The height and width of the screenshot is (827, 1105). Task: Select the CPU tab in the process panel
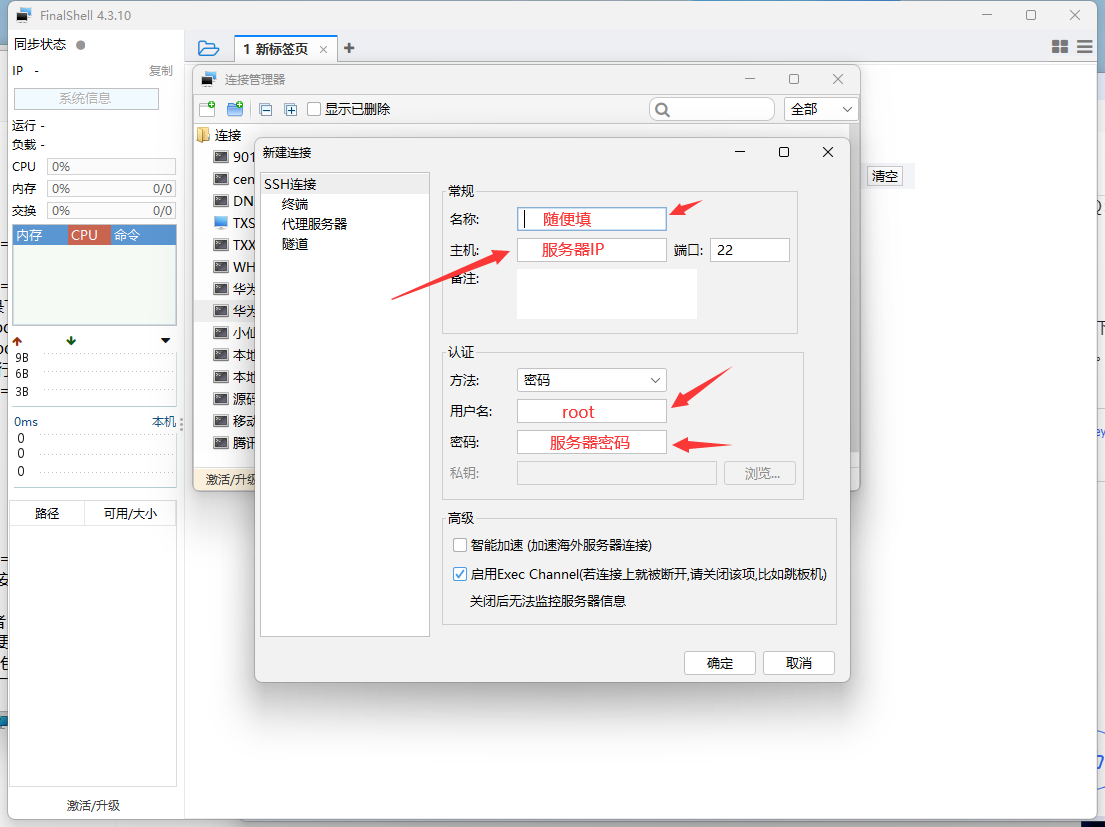tap(88, 235)
